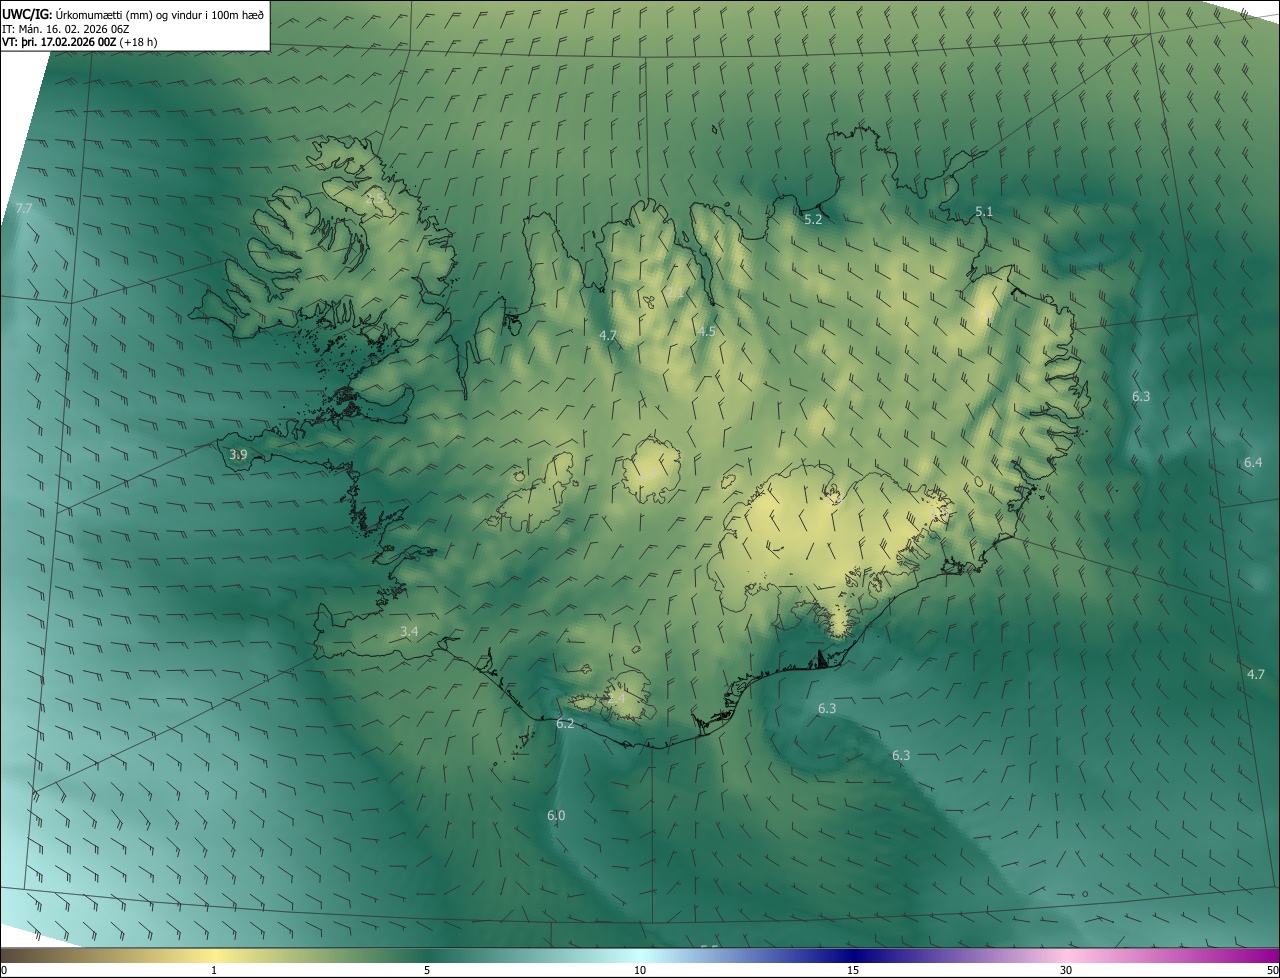Click the 1 tick on color scale

click(x=214, y=970)
